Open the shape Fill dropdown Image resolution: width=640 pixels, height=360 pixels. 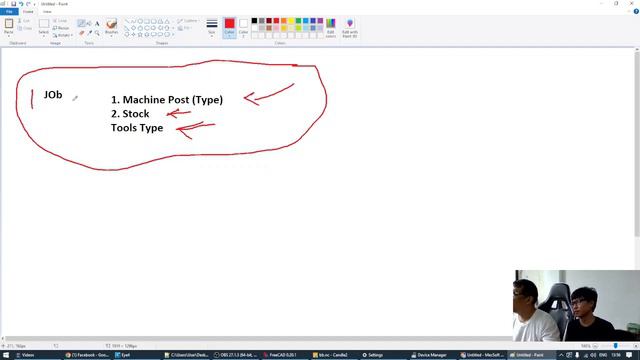(185, 28)
